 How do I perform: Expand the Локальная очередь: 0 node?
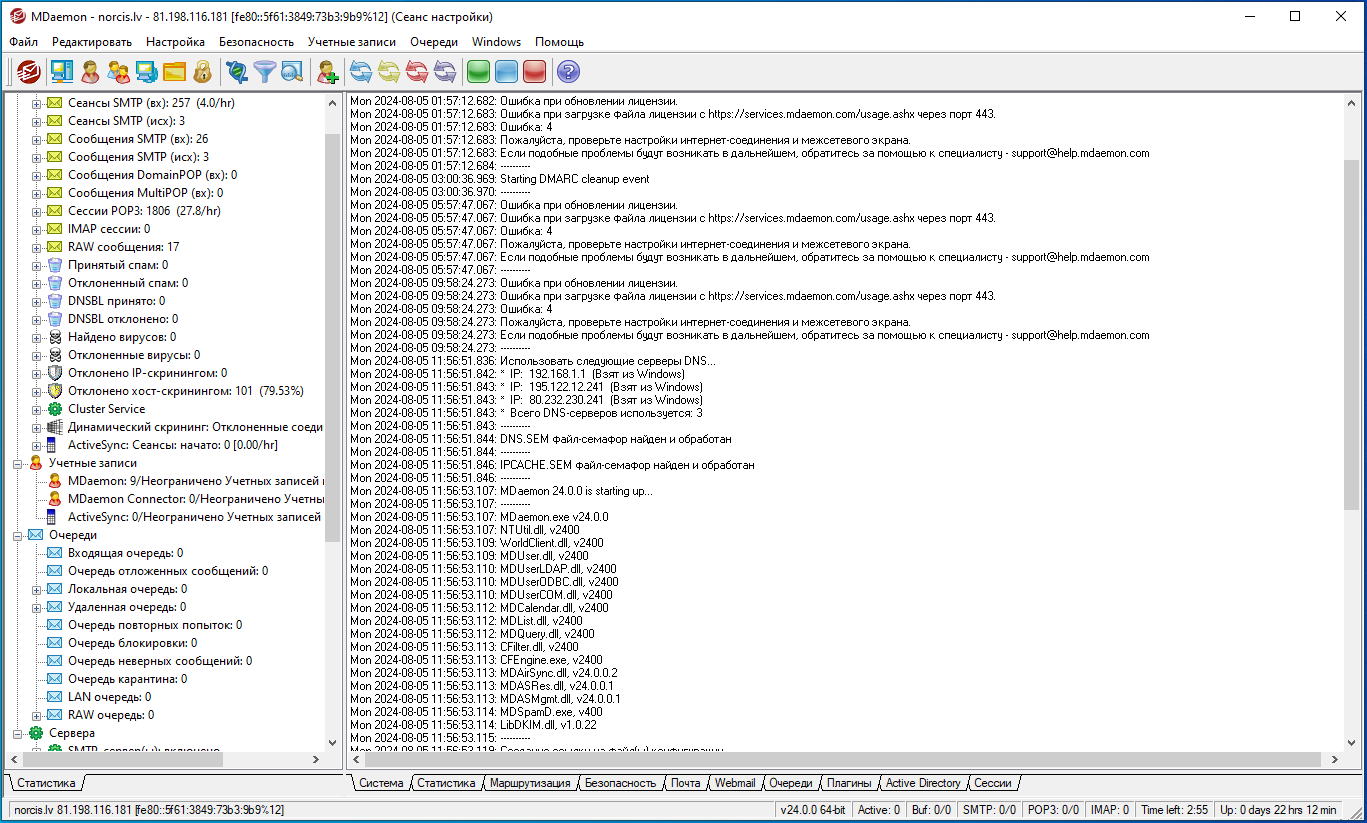coord(37,589)
